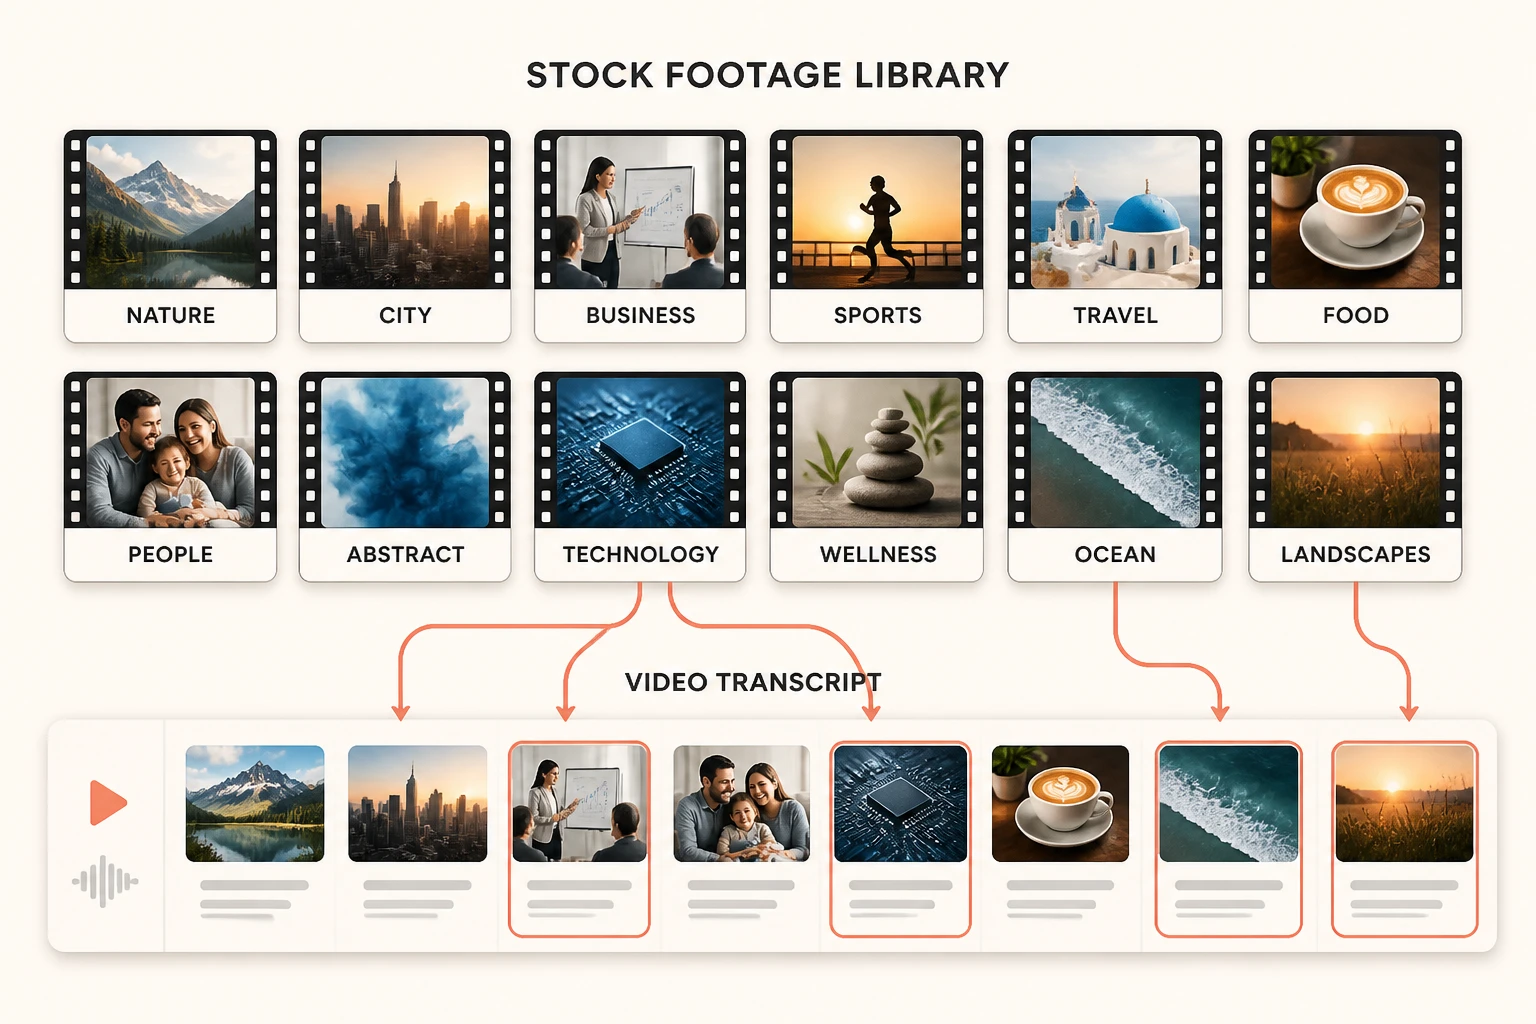
Task: Select the Business footage category card
Action: click(x=640, y=236)
